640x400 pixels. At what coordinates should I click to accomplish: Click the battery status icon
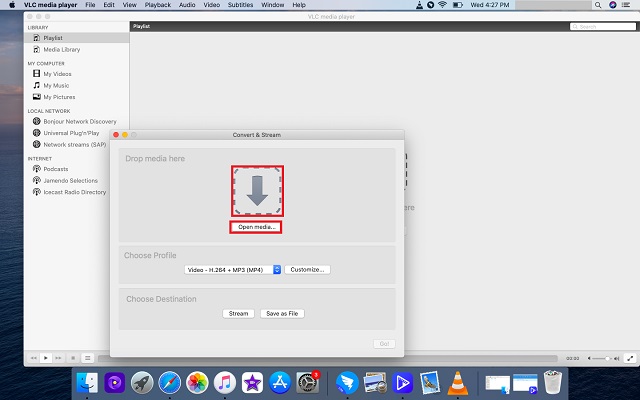tap(458, 5)
